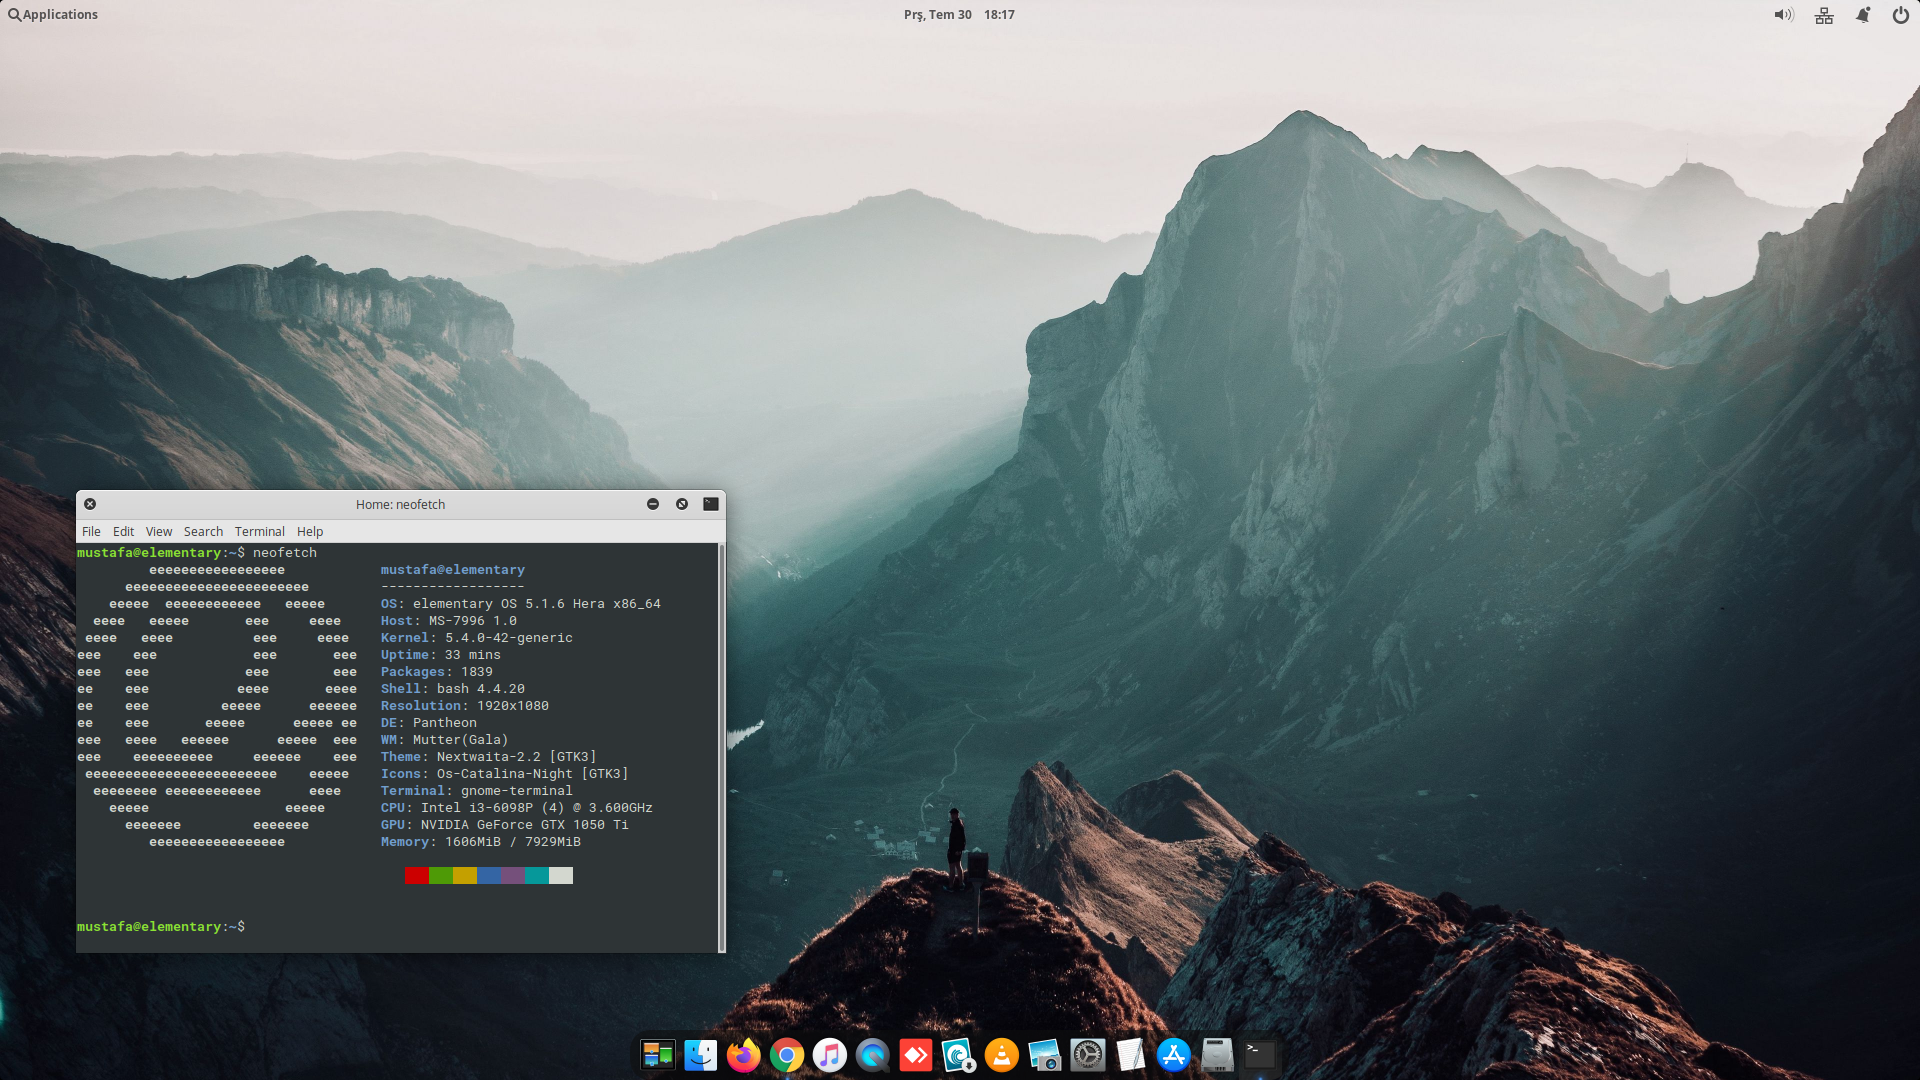This screenshot has width=1920, height=1080.
Task: Click the 'Home: neofetch' window title
Action: click(400, 504)
